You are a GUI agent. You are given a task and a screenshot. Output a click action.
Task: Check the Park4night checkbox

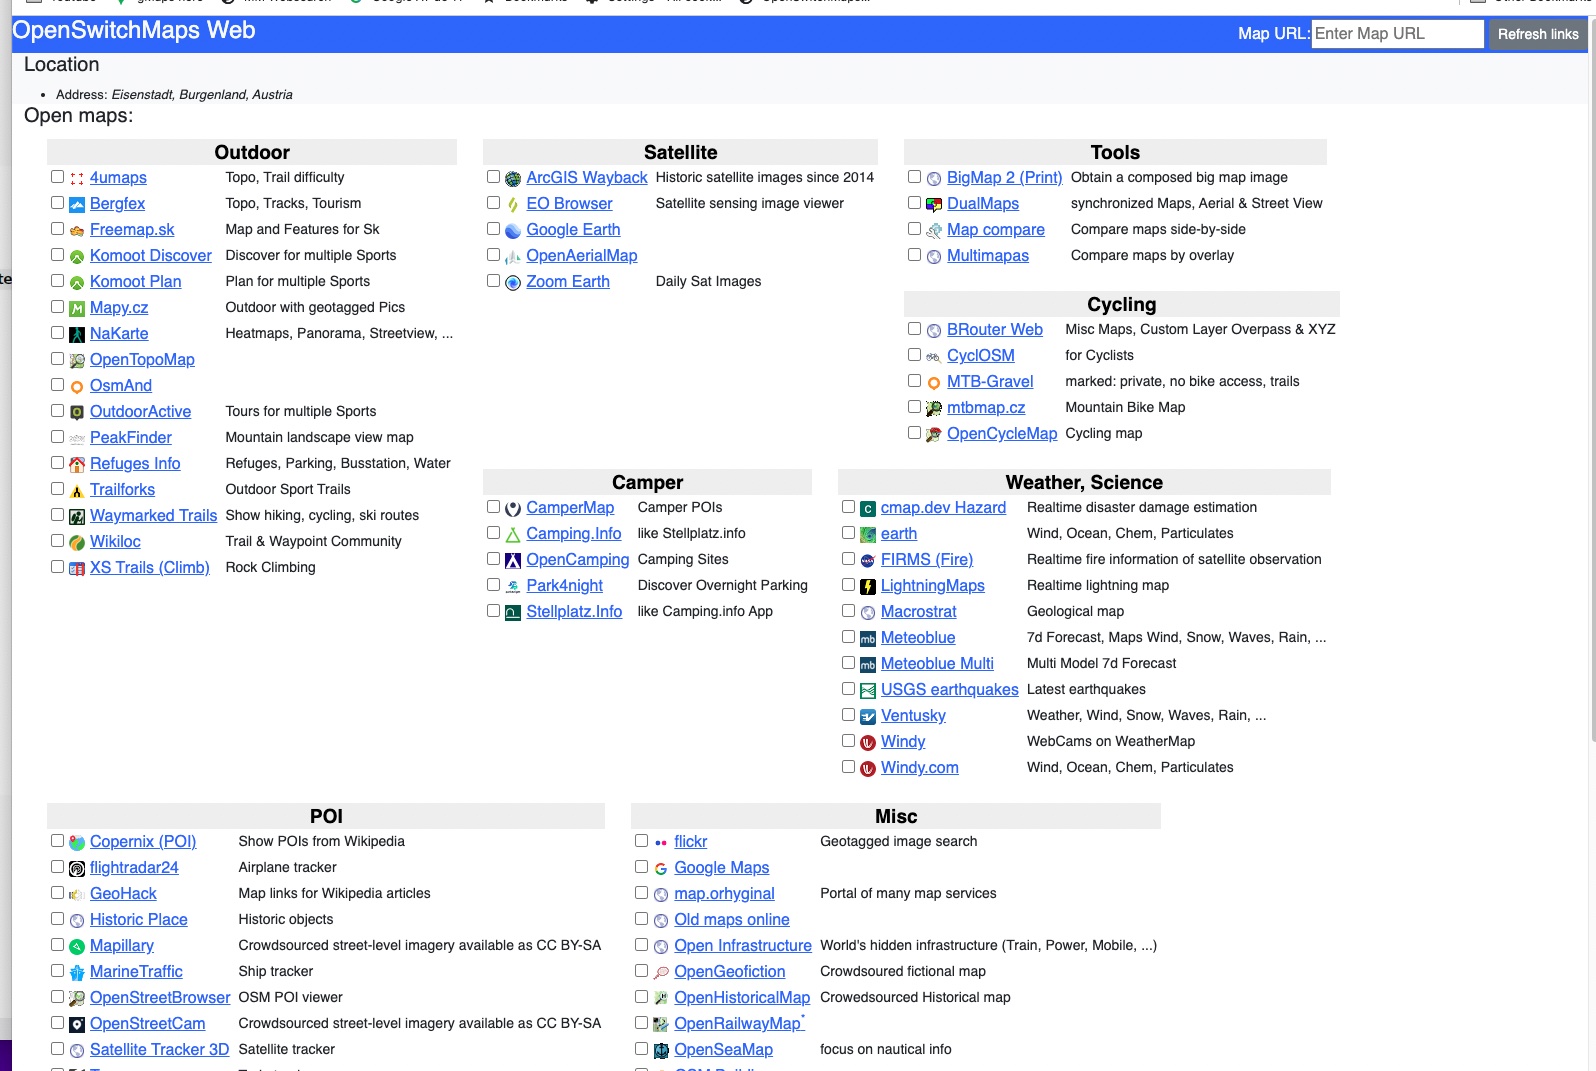494,584
